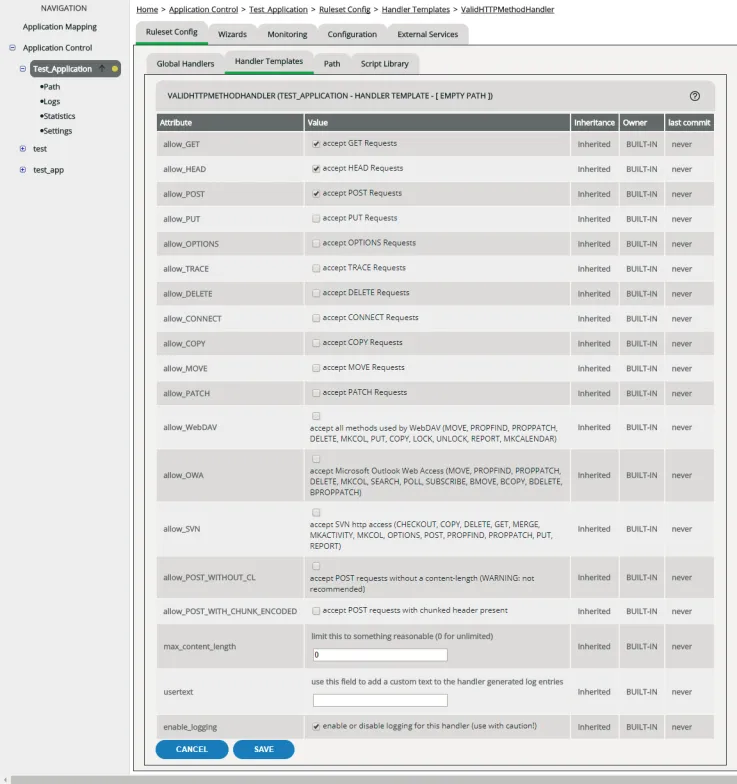Enable accept OPTIONS Requests checkbox
The width and height of the screenshot is (737, 784).
(x=316, y=244)
